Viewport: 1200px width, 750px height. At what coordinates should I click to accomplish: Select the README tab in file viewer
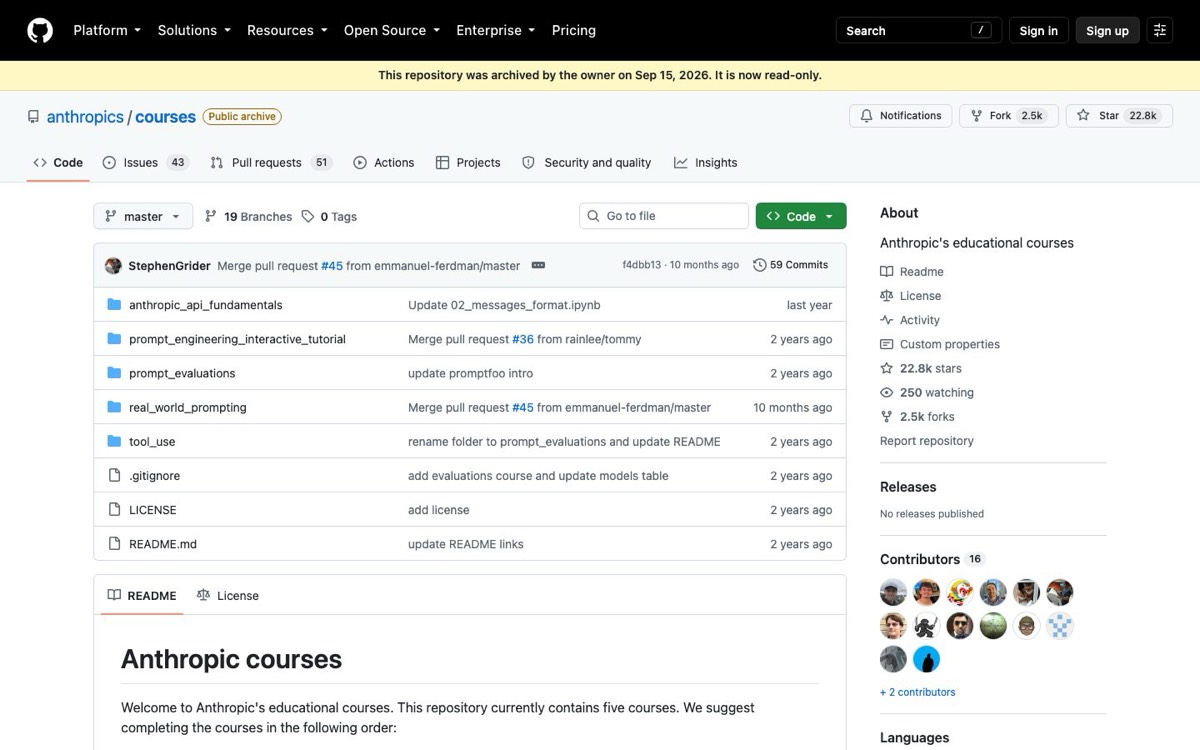click(x=142, y=595)
